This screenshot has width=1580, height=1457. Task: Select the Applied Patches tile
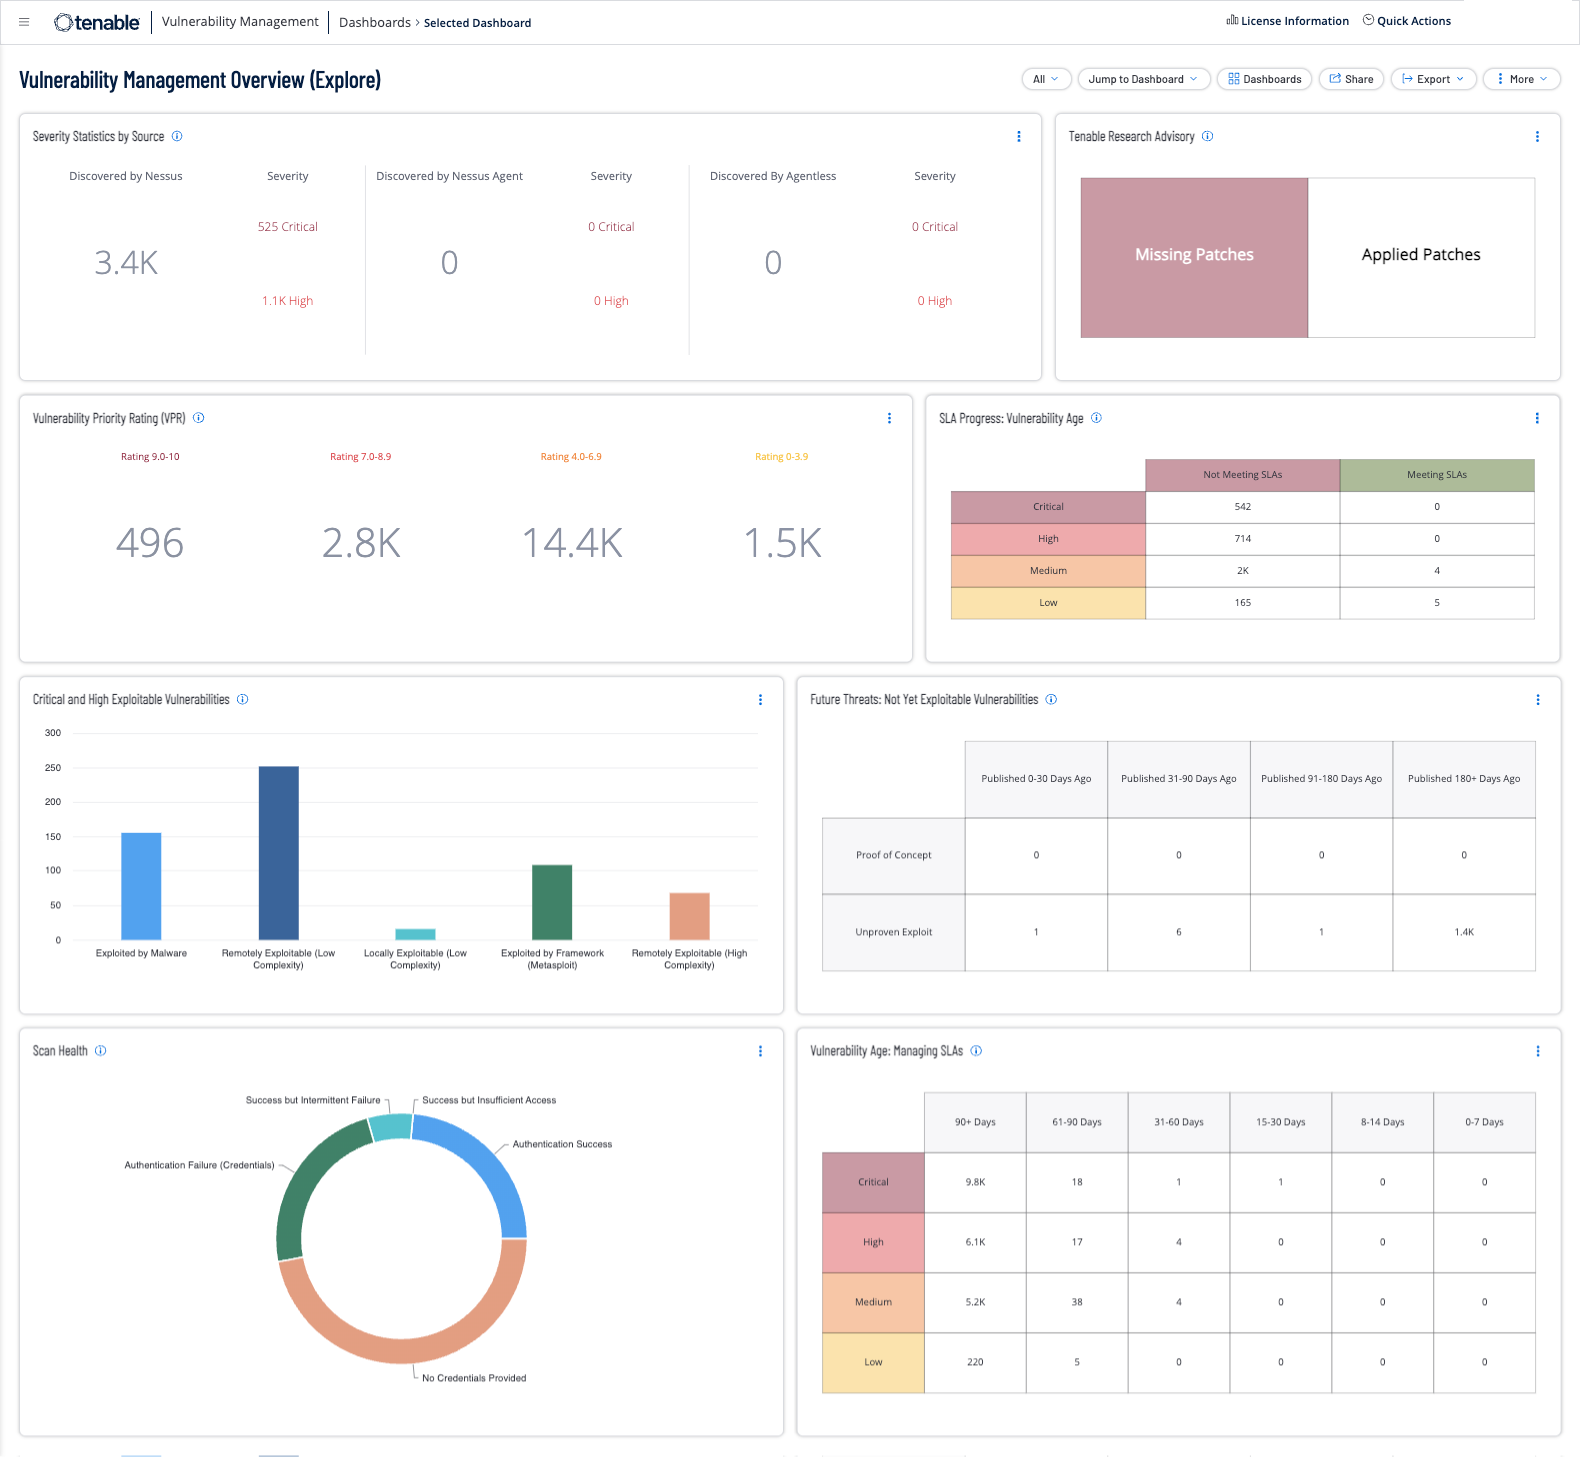[1421, 257]
